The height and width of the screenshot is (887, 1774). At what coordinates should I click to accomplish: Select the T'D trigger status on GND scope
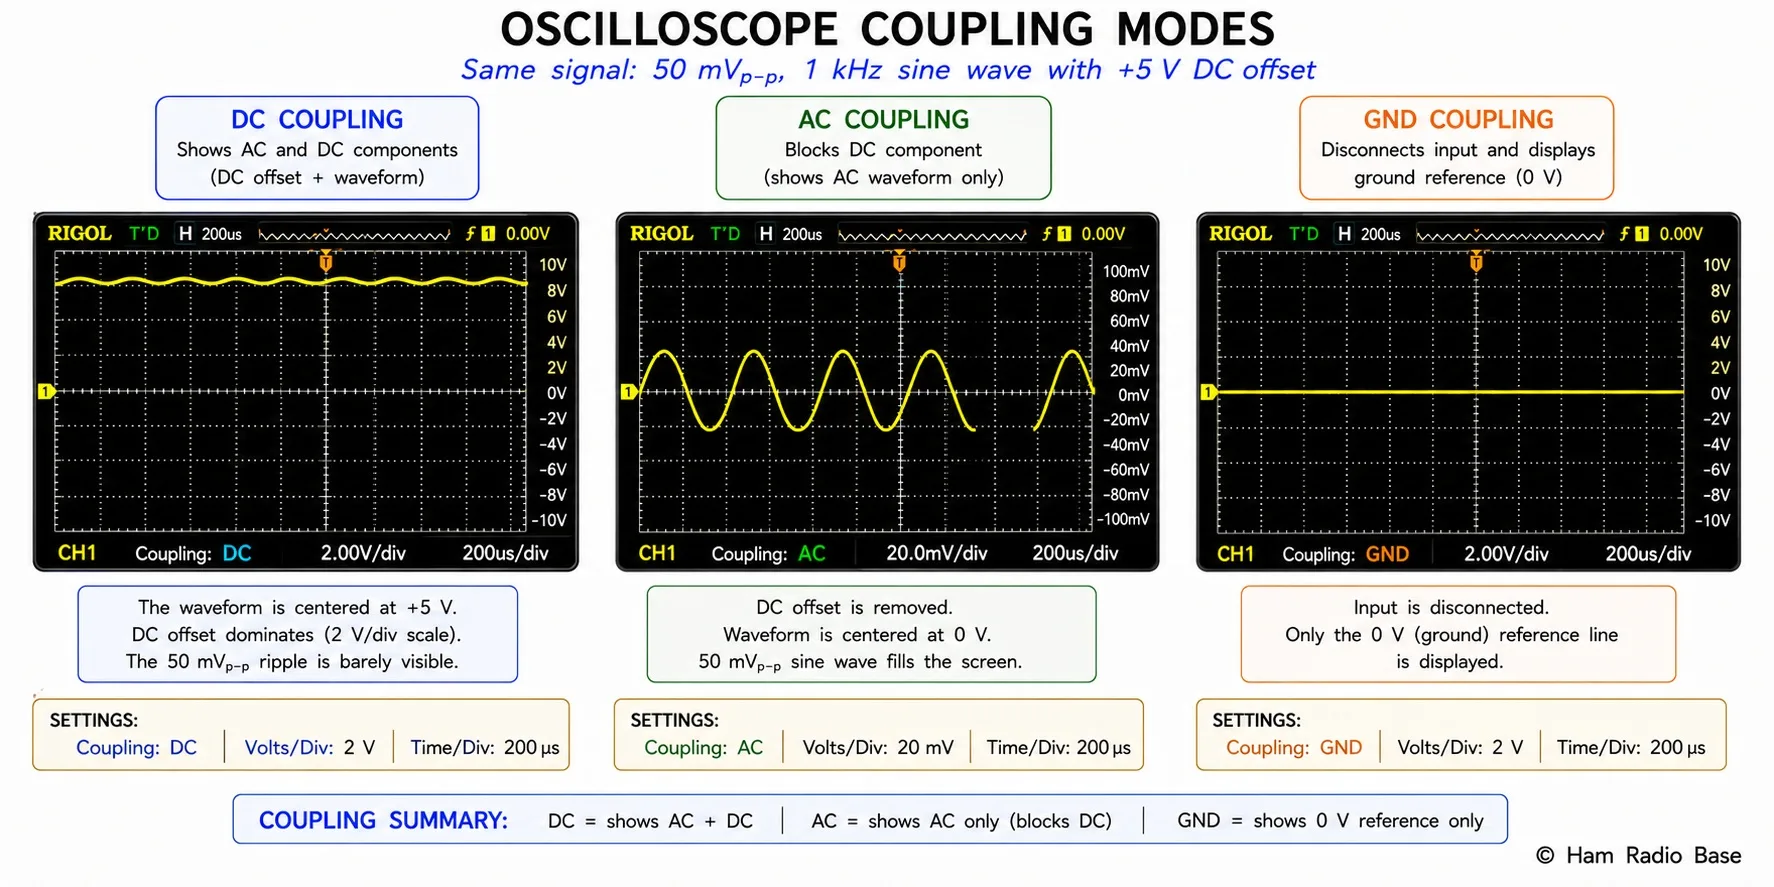point(1303,233)
